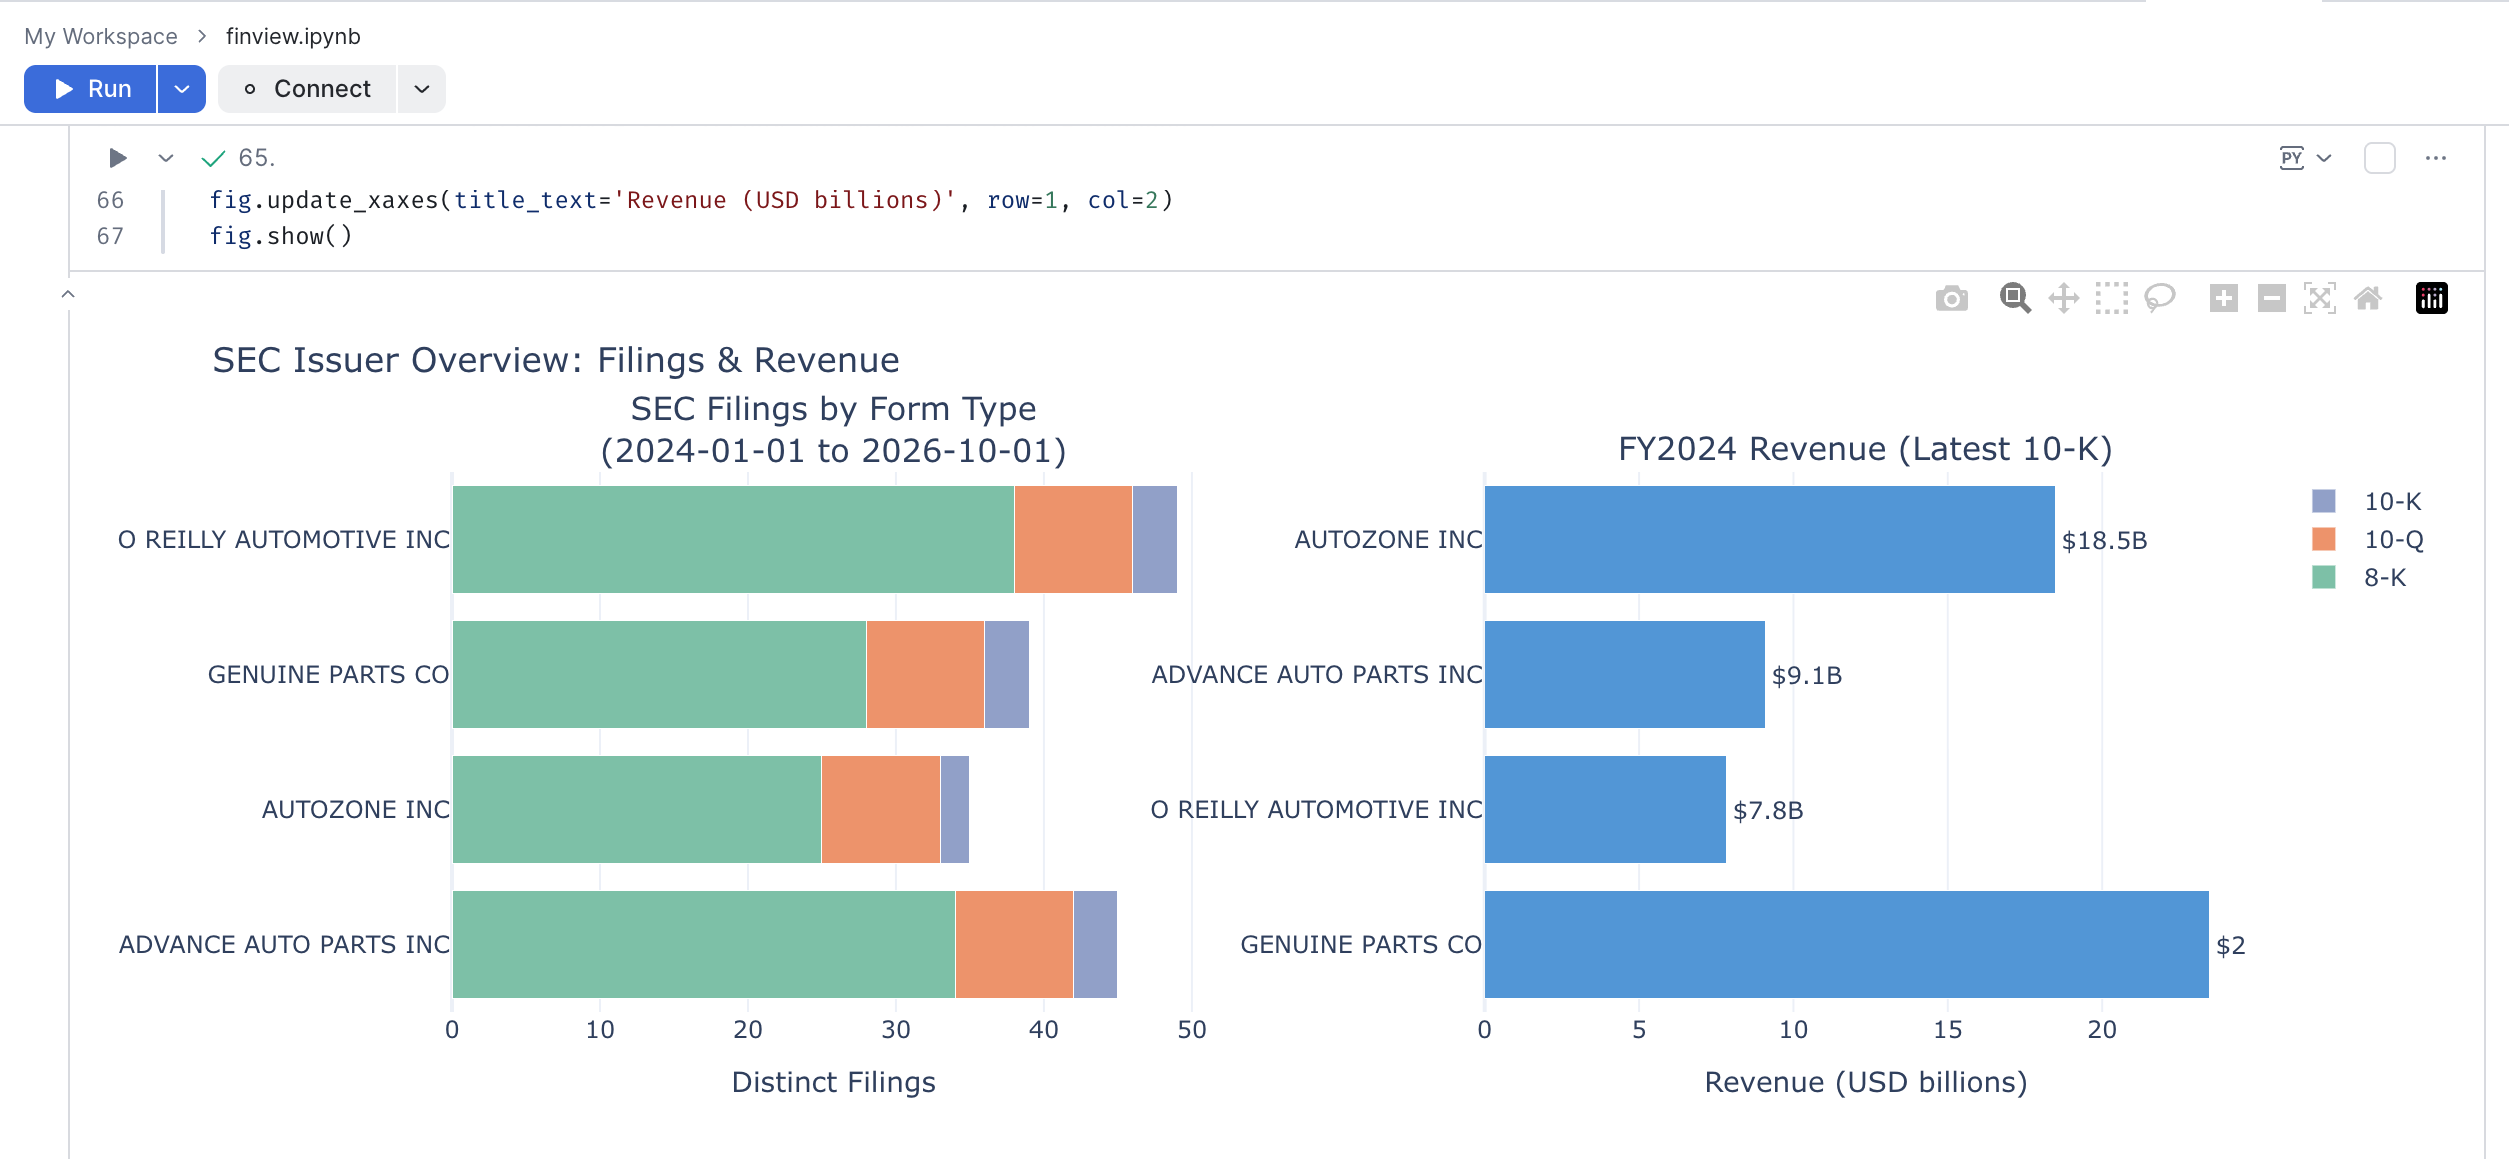The height and width of the screenshot is (1159, 2509).
Task: Click the Run button
Action: [x=90, y=89]
